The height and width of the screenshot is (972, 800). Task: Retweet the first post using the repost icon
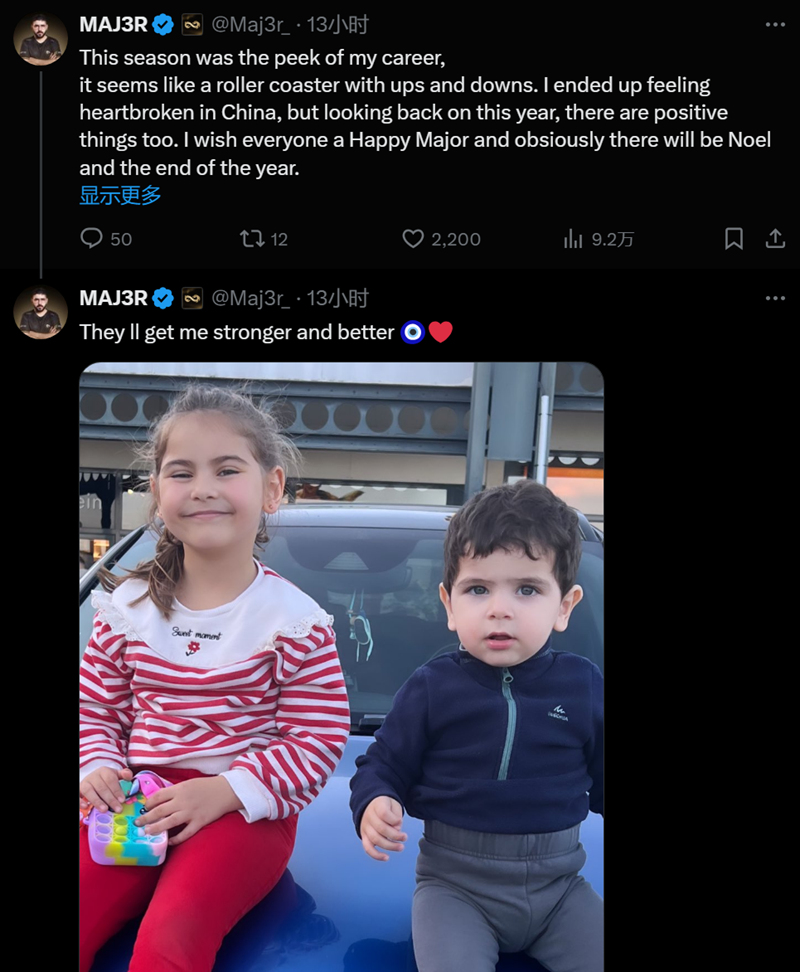pos(251,238)
